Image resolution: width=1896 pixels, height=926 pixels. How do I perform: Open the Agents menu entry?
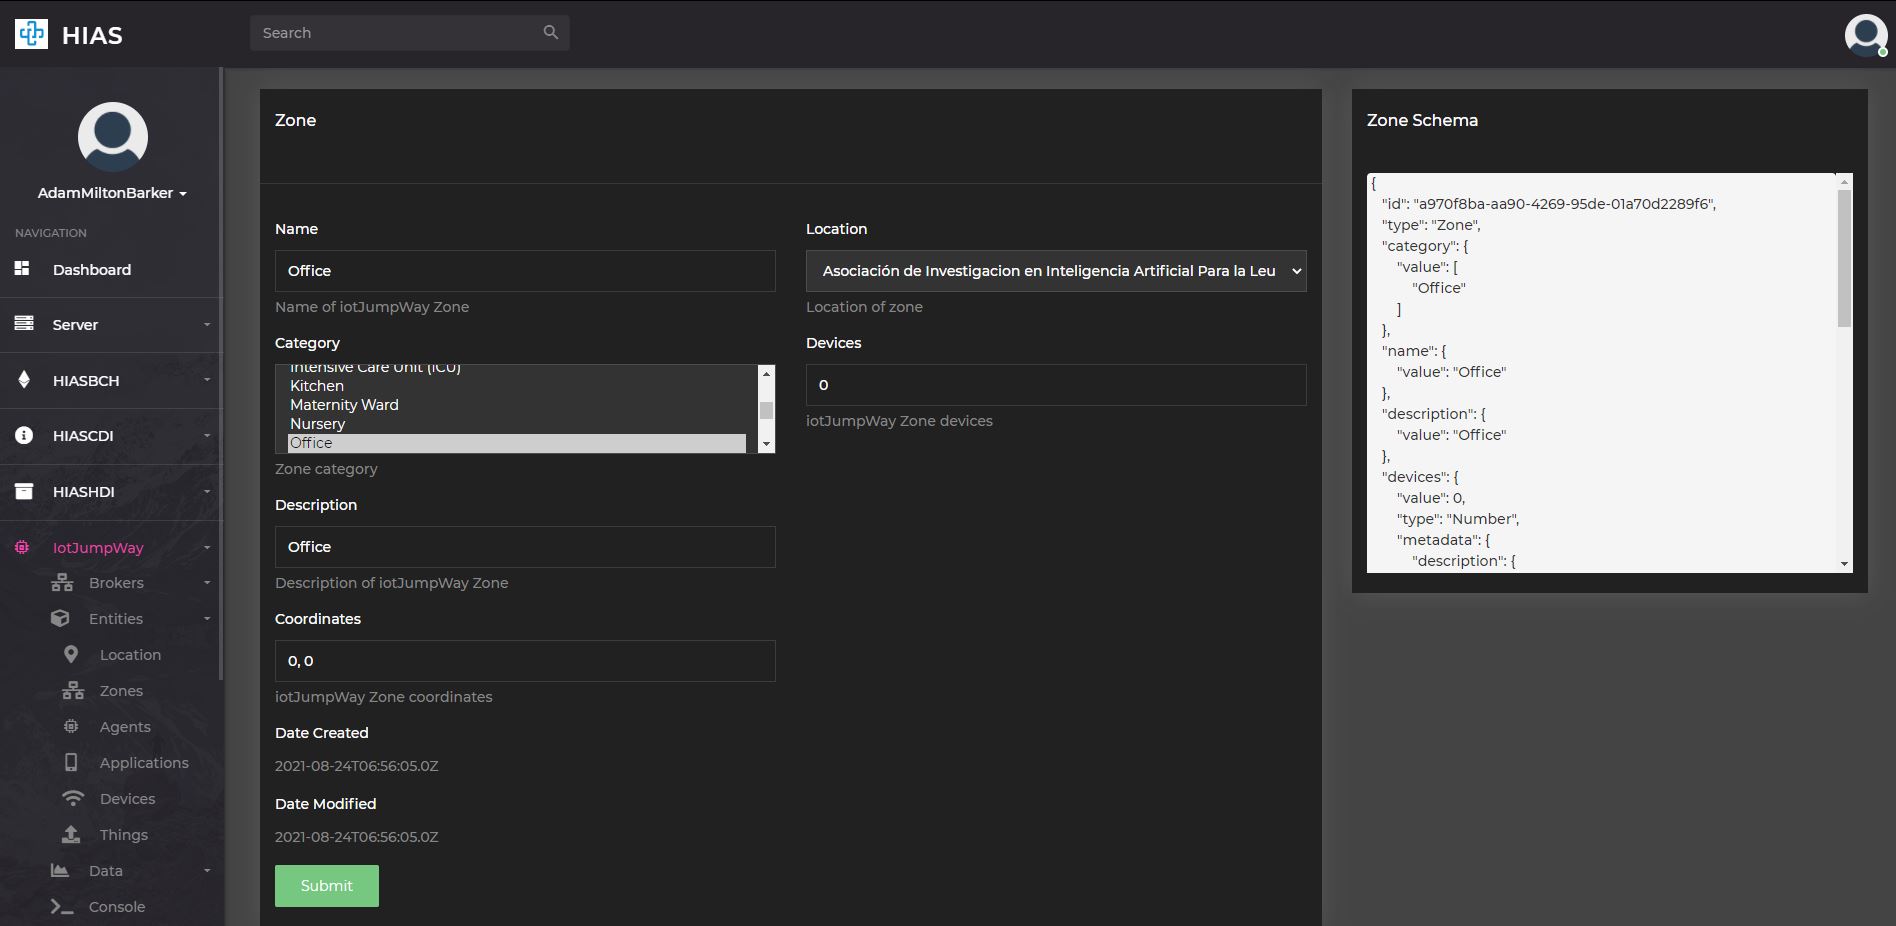point(125,727)
